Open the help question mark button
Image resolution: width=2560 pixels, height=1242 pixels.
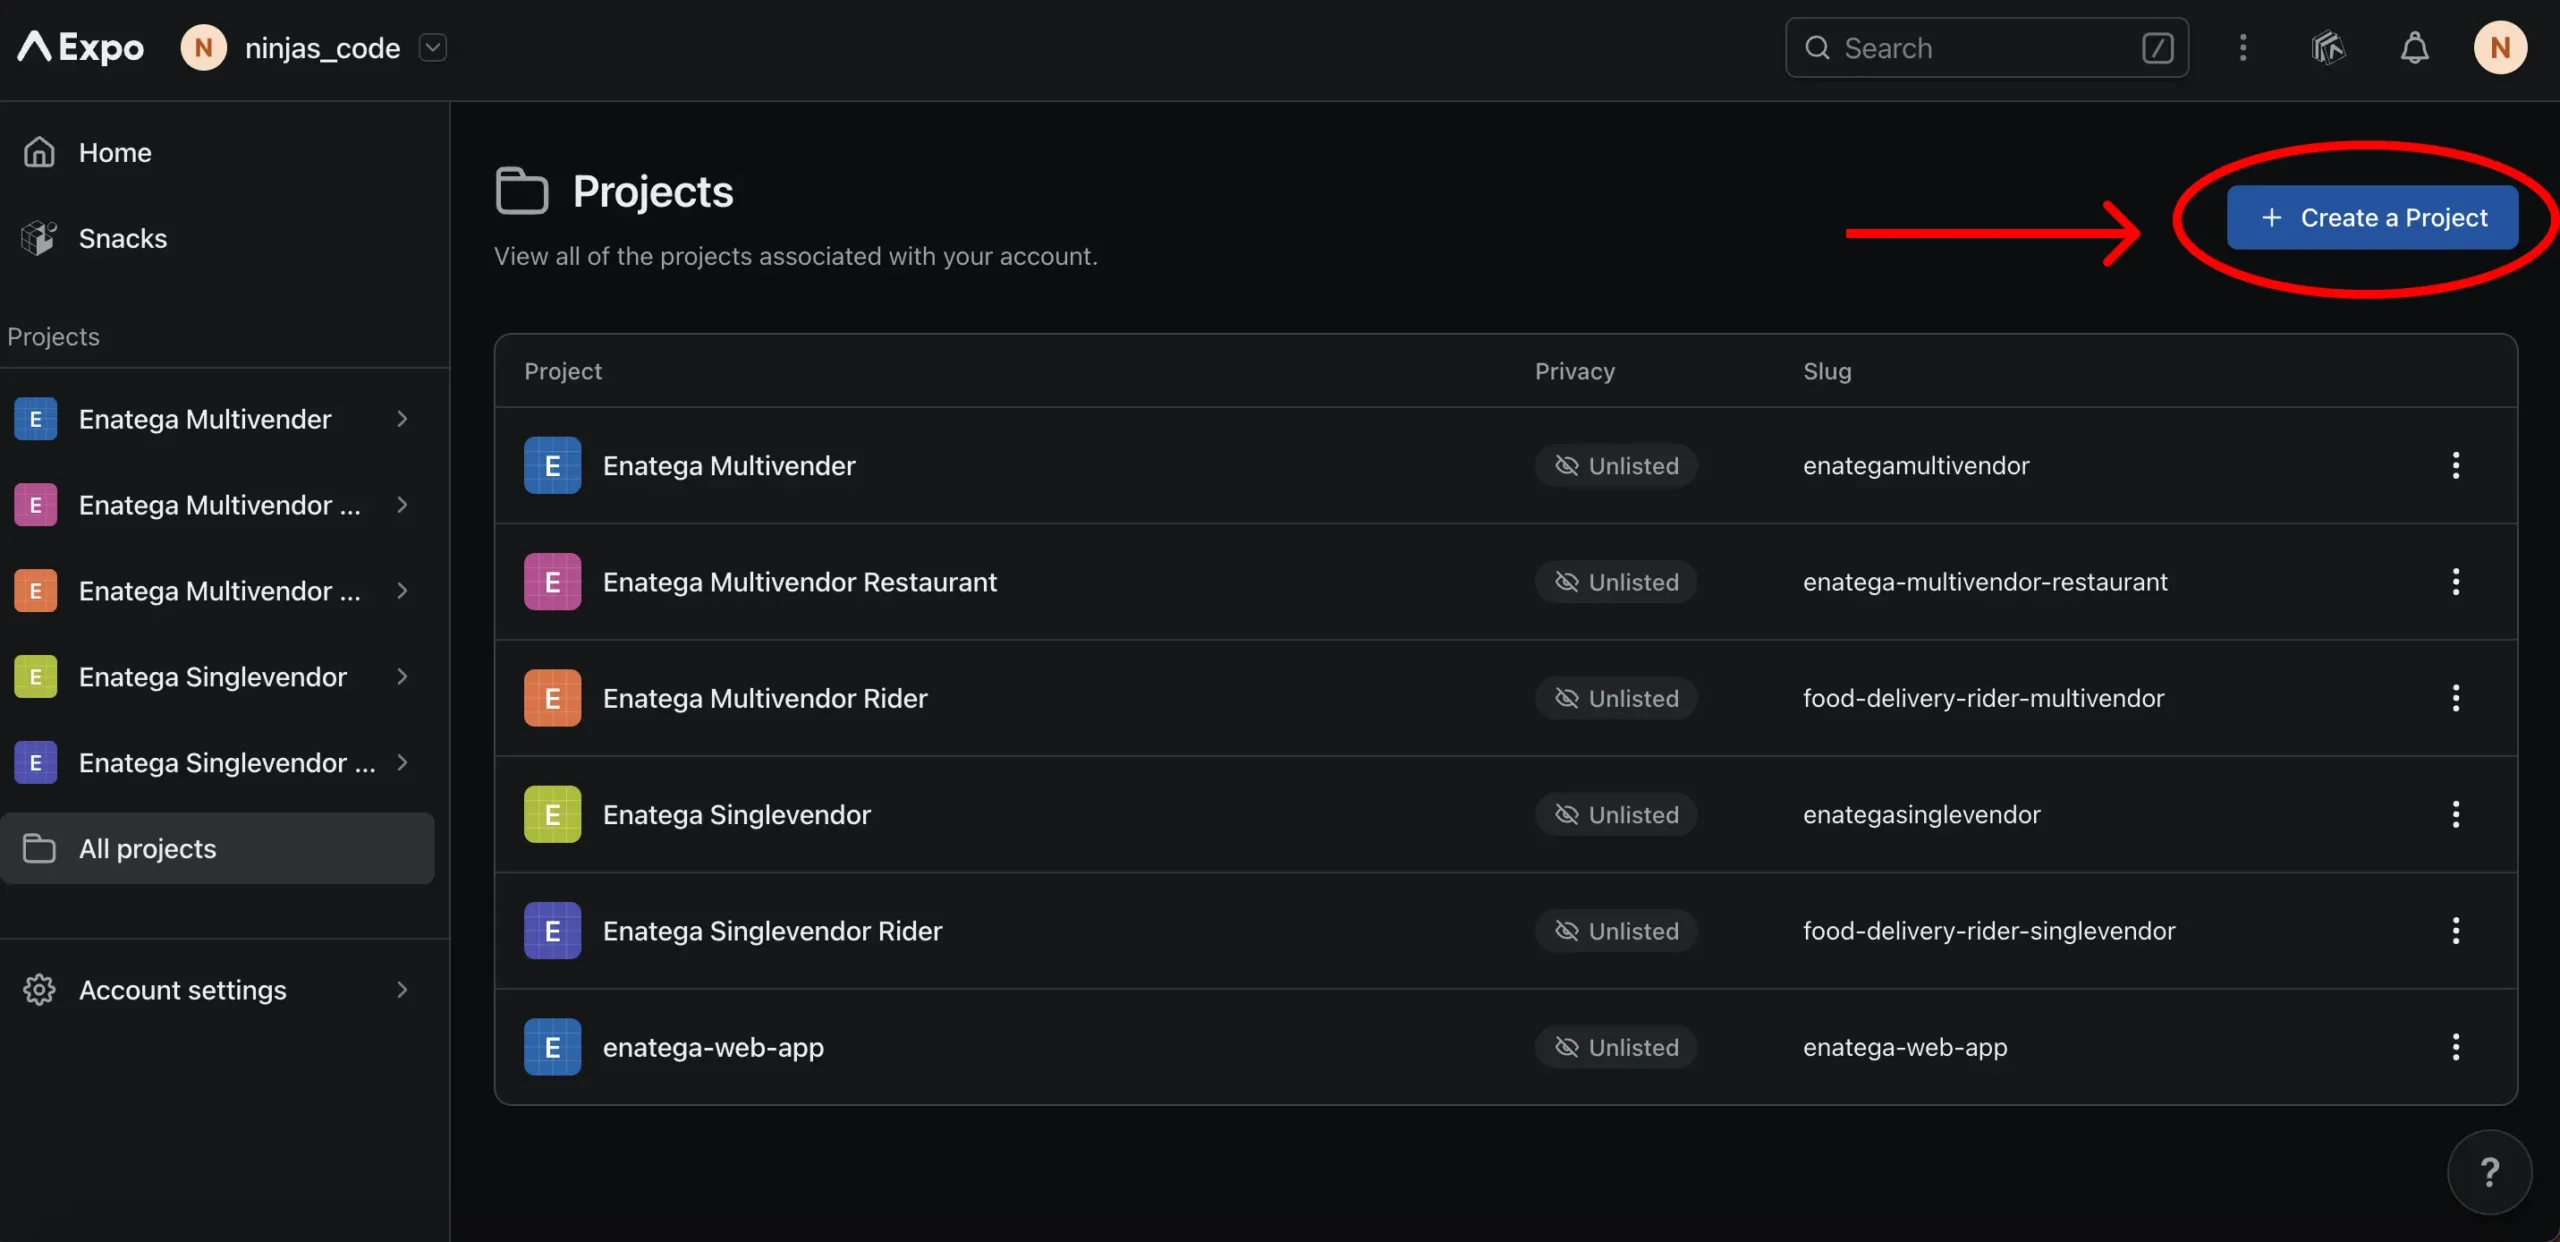(x=2489, y=1171)
